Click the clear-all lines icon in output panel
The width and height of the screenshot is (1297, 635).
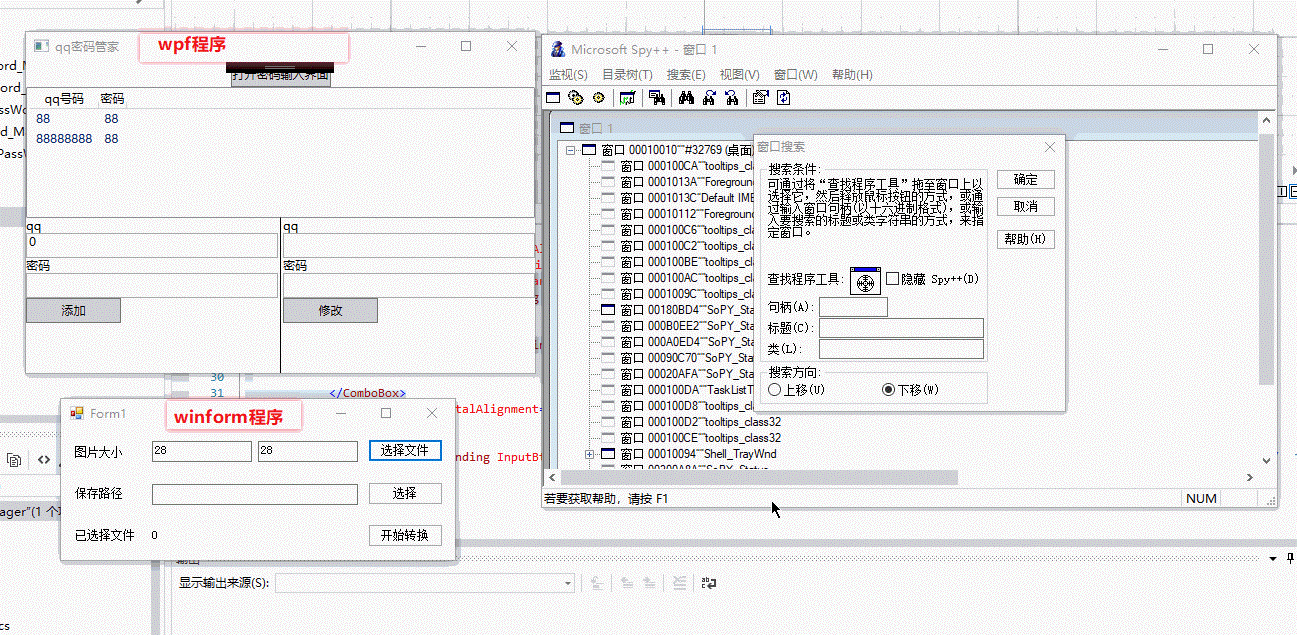pos(679,582)
